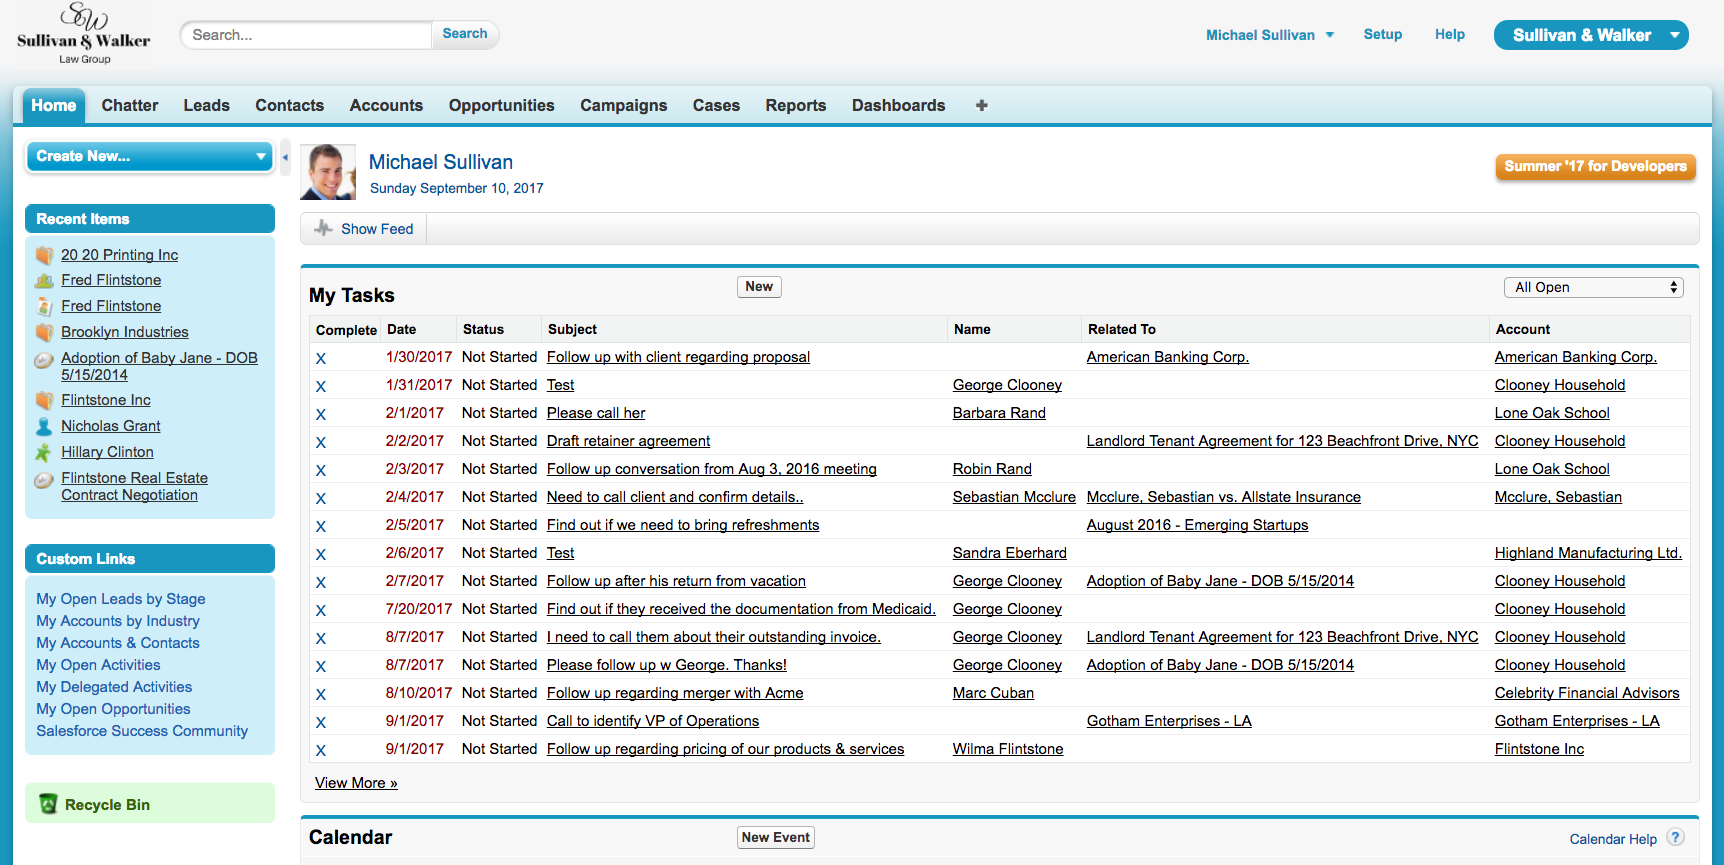Complete the 'Please call her' task X
The width and height of the screenshot is (1724, 865).
pos(321,414)
